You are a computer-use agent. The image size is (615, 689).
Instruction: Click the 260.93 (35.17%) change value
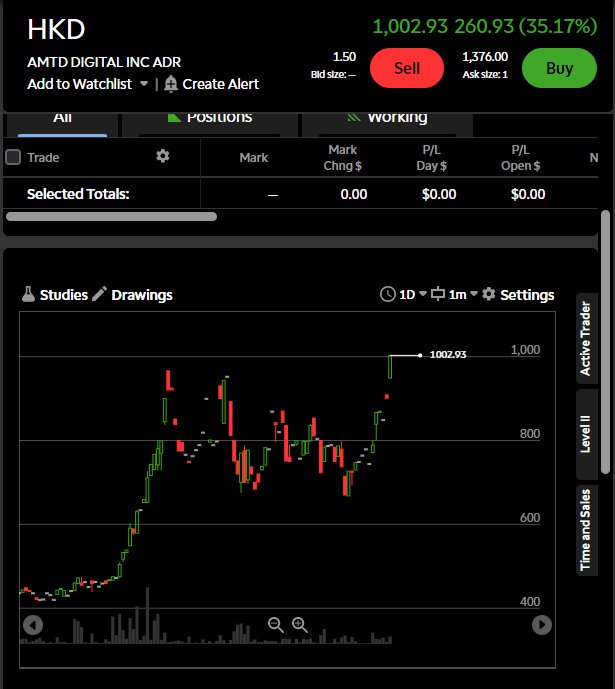(526, 26)
